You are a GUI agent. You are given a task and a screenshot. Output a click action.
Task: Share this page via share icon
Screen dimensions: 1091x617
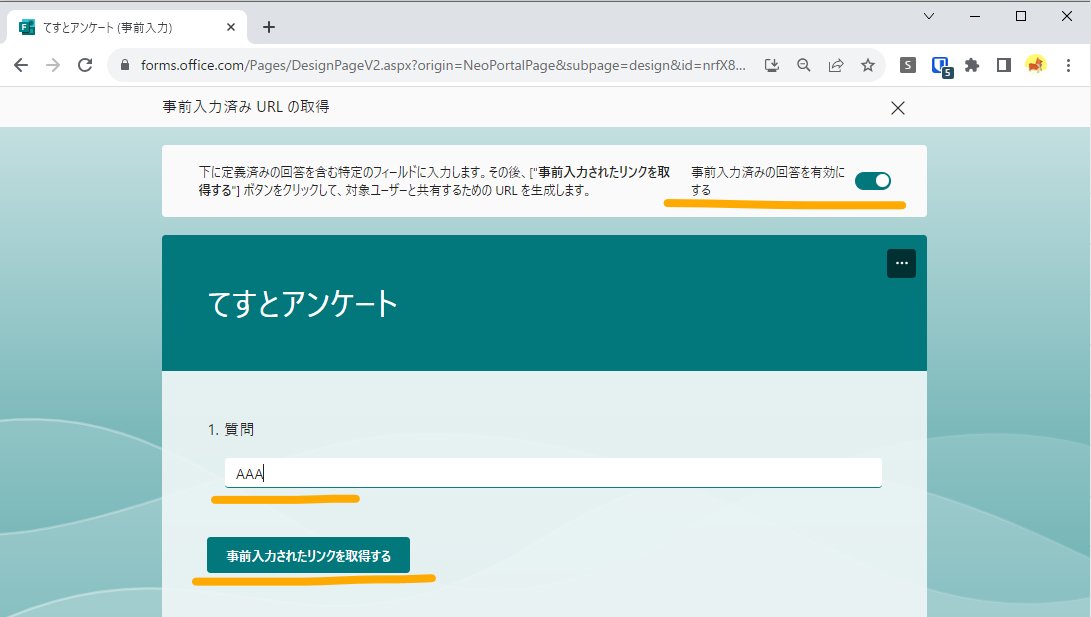(836, 65)
